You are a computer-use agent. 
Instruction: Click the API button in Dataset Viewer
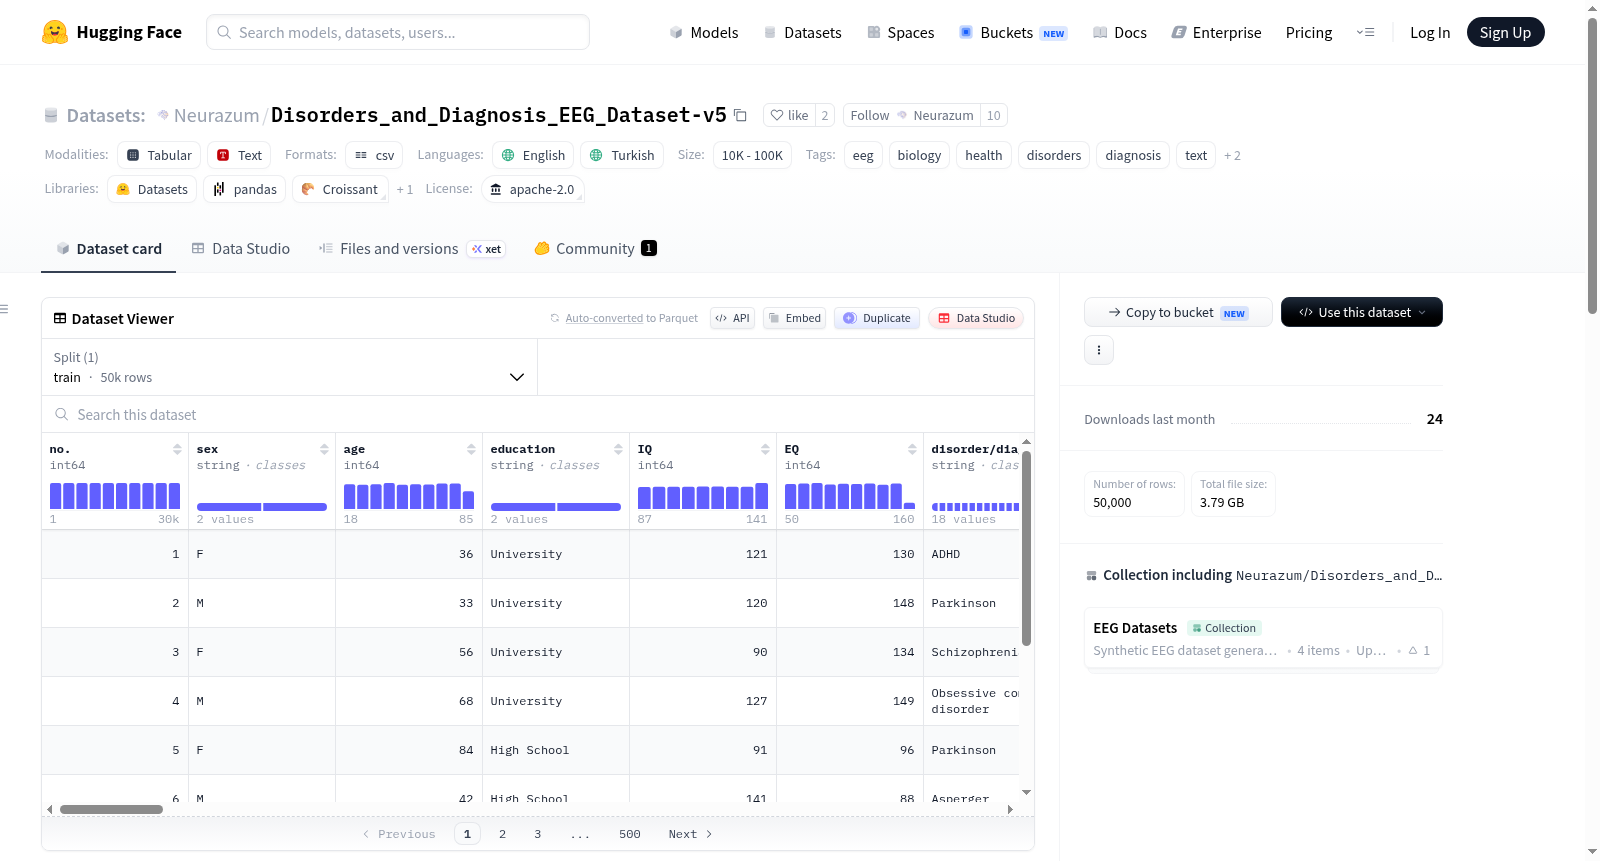732,318
